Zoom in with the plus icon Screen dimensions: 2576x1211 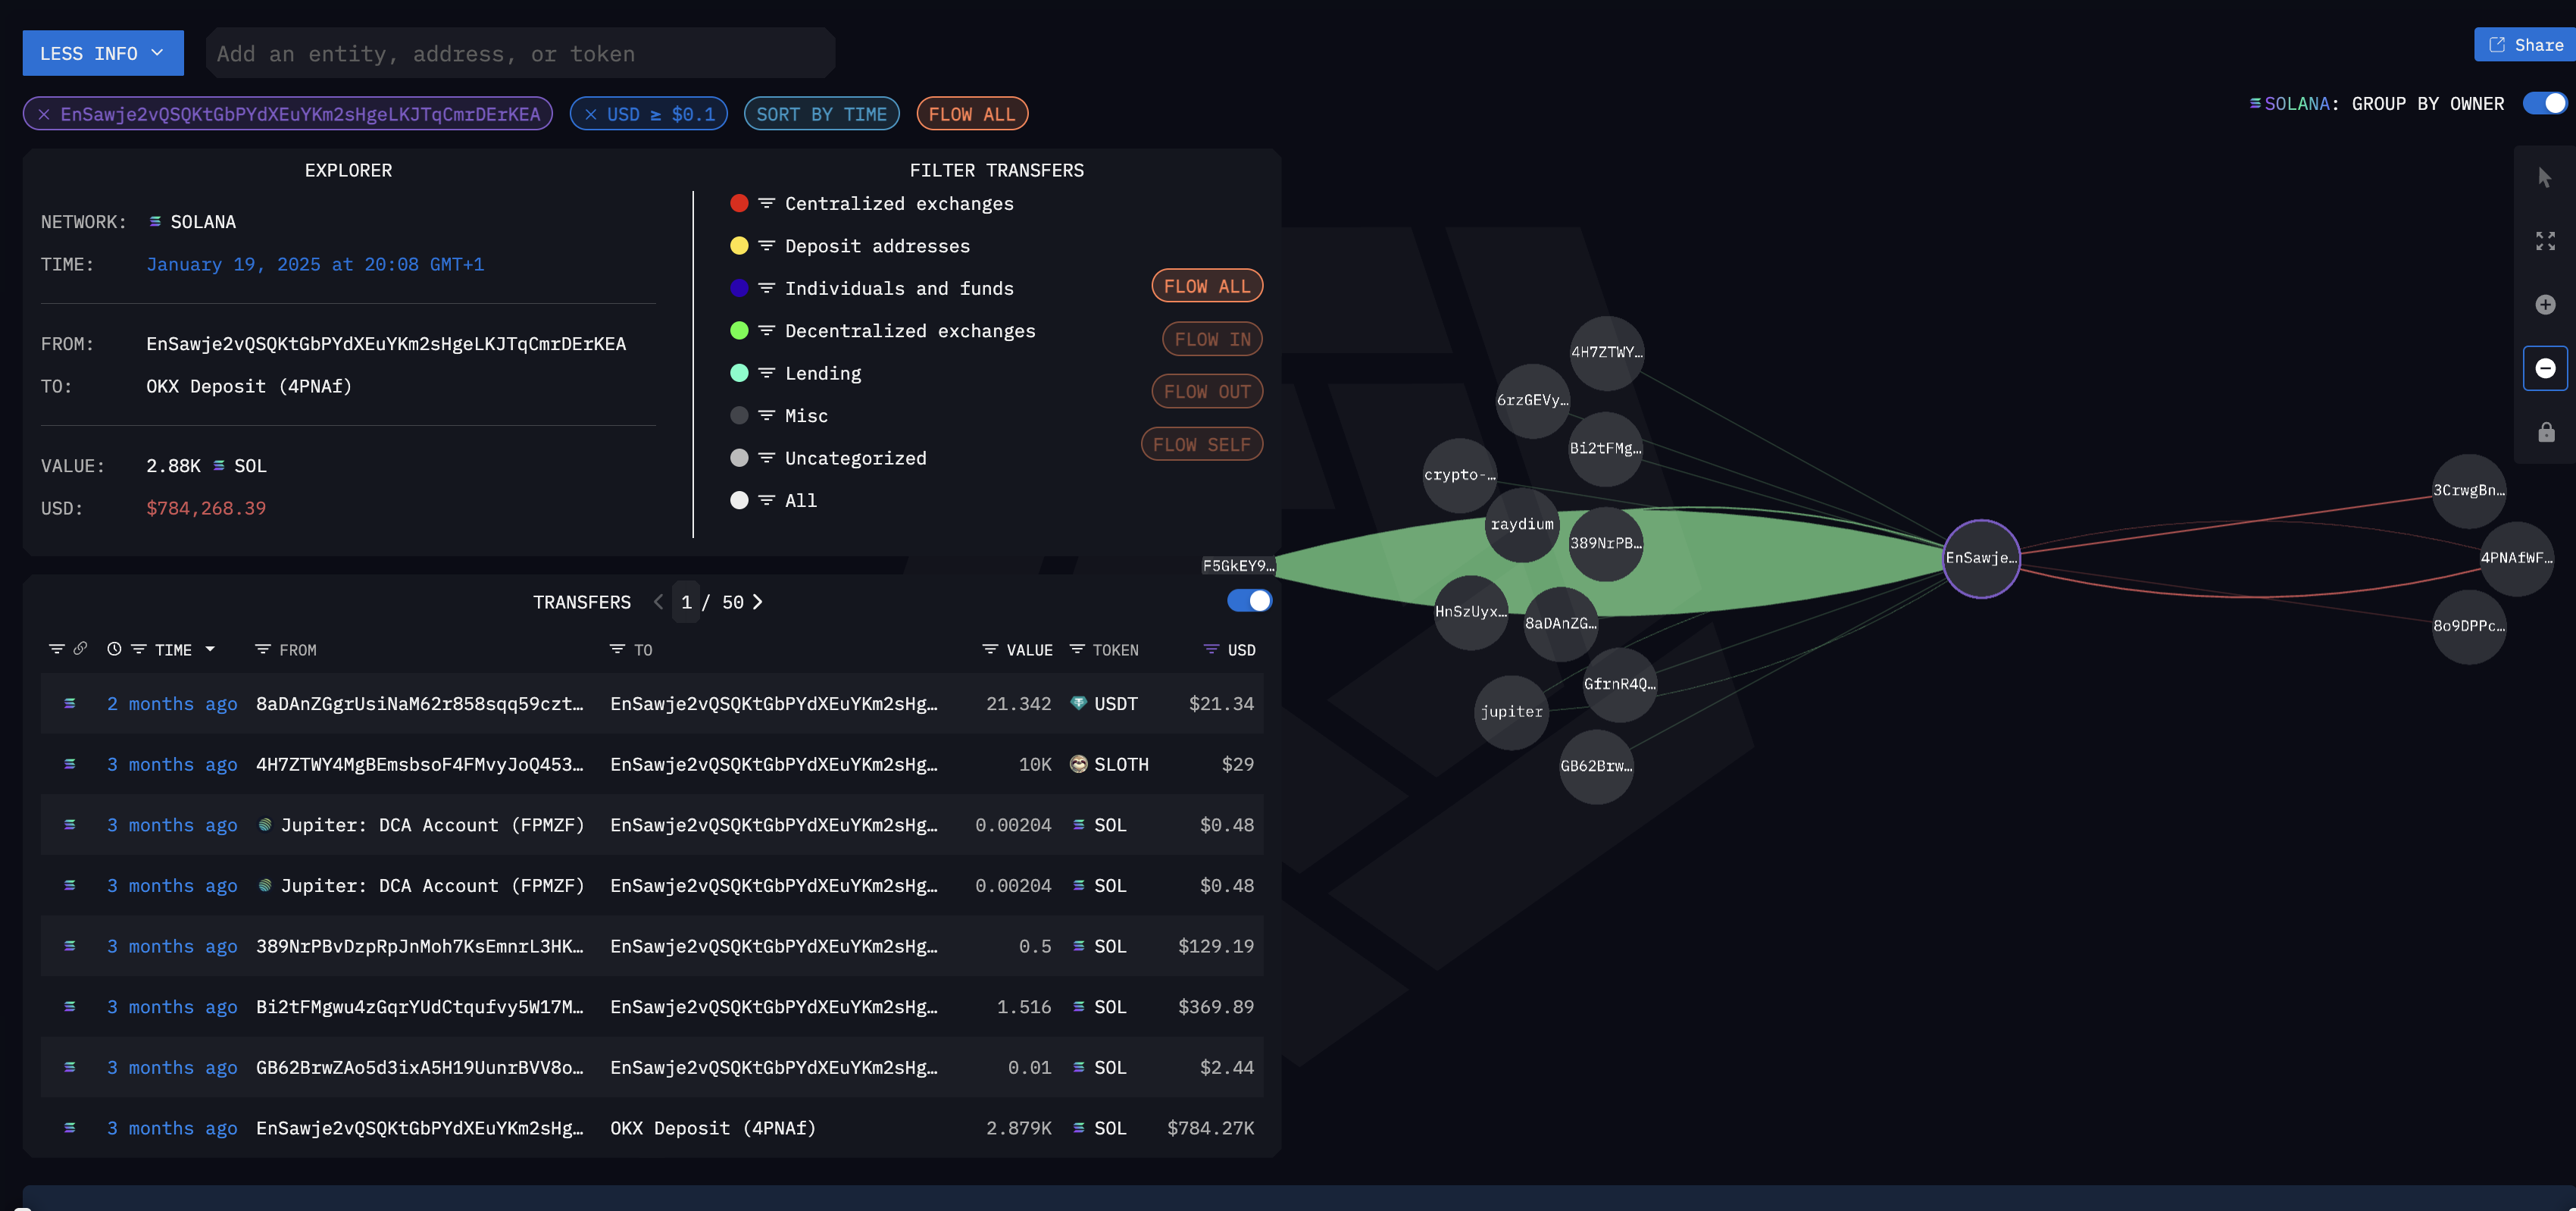2545,305
